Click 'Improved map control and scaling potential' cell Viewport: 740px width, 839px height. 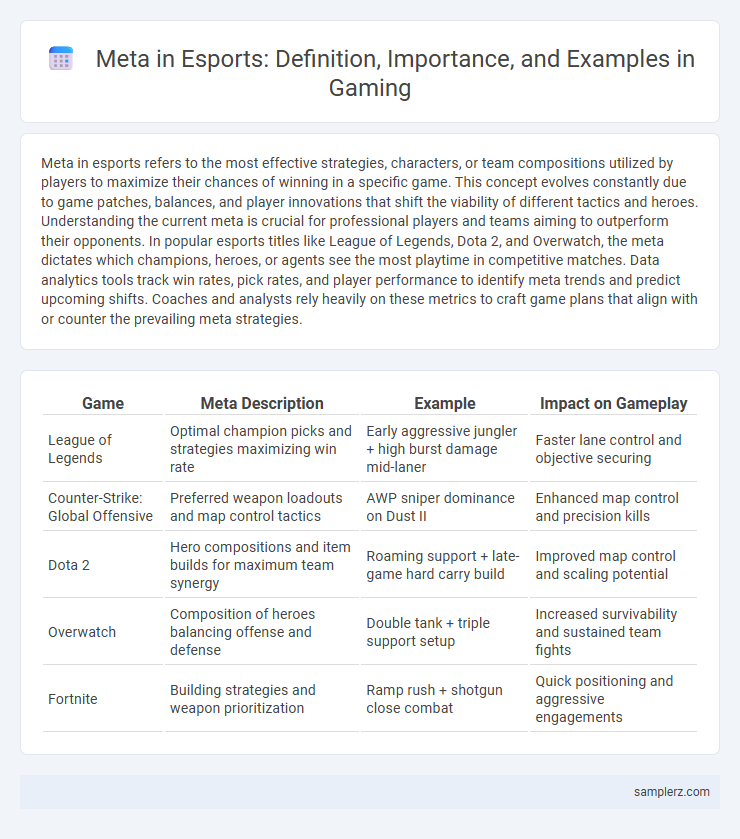pos(613,565)
